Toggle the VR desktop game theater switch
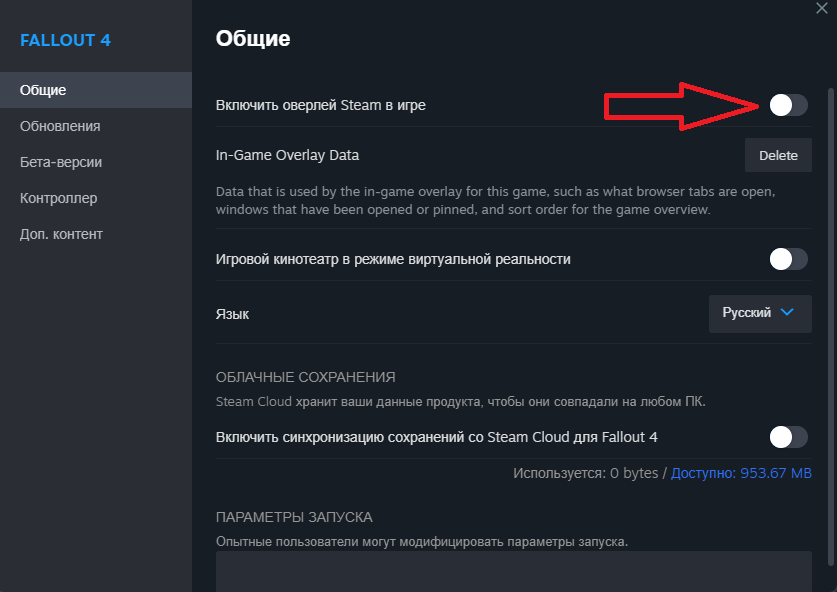 (x=788, y=259)
